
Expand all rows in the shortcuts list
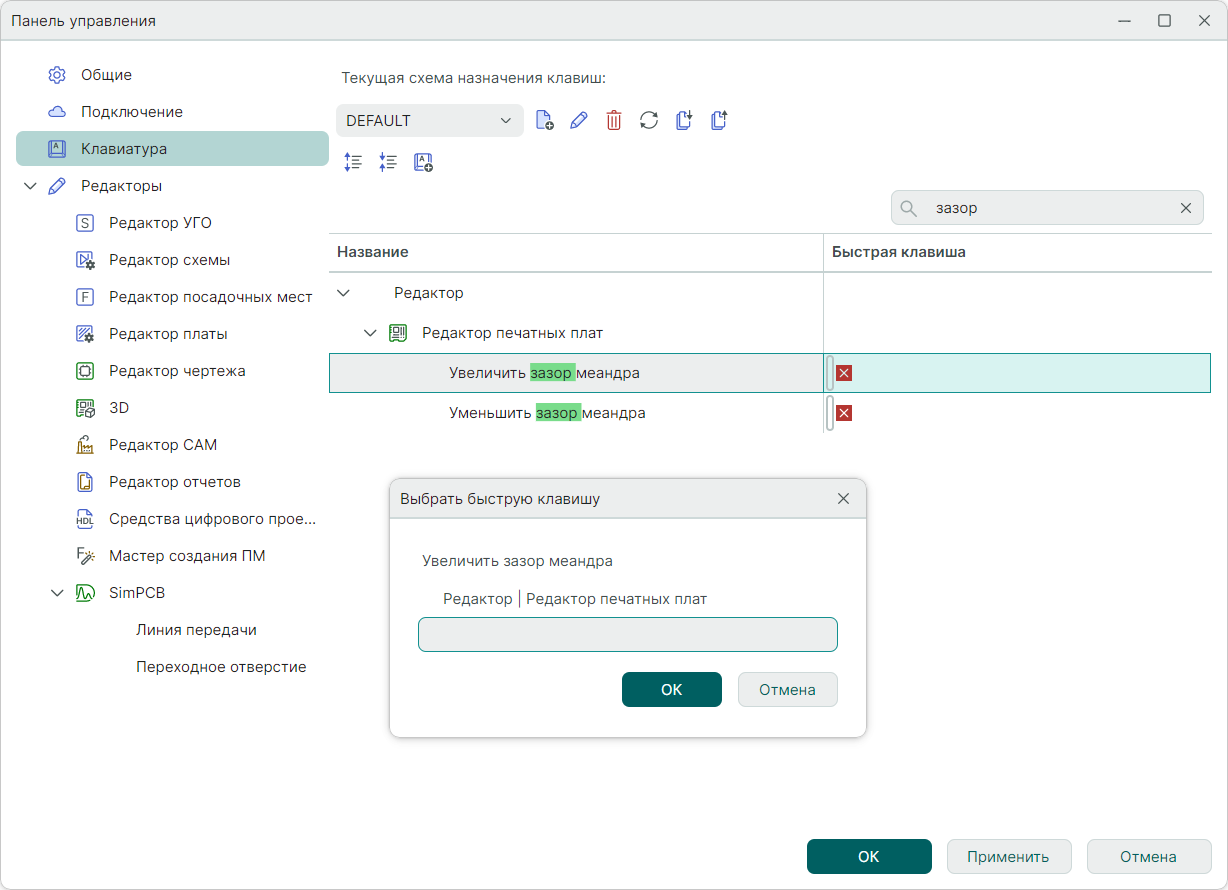coord(353,163)
